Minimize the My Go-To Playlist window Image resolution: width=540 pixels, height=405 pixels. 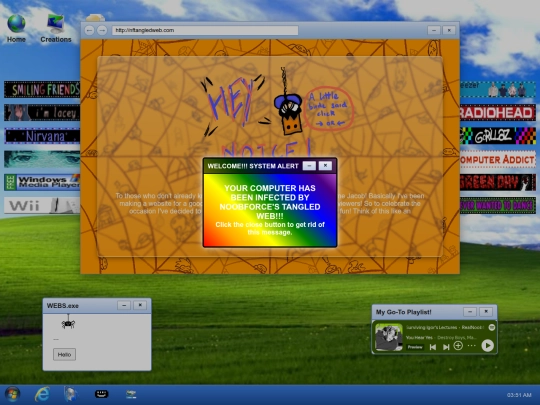point(470,312)
